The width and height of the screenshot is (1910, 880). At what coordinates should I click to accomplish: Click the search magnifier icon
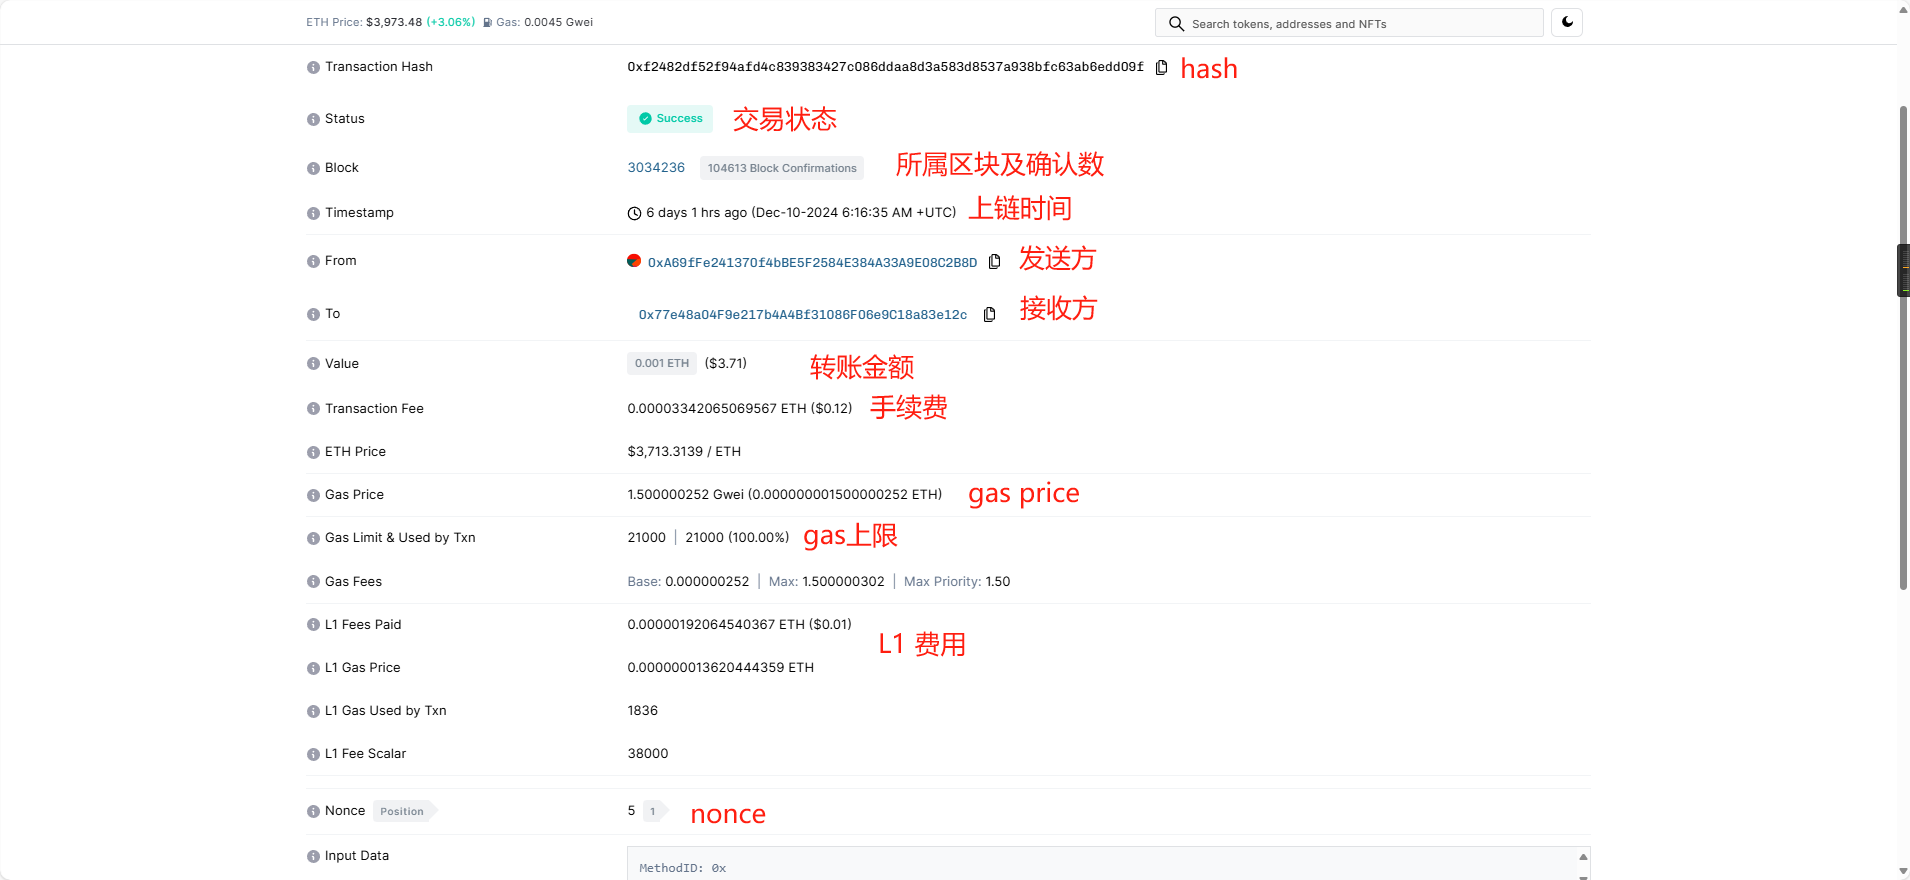(x=1176, y=23)
